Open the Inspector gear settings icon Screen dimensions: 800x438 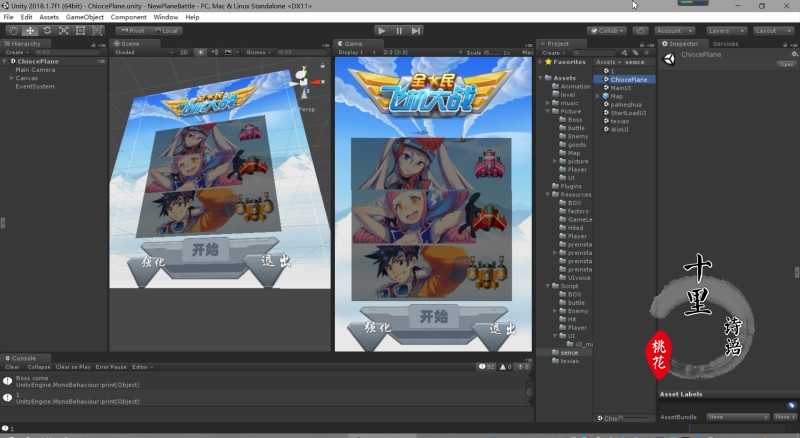pos(794,54)
